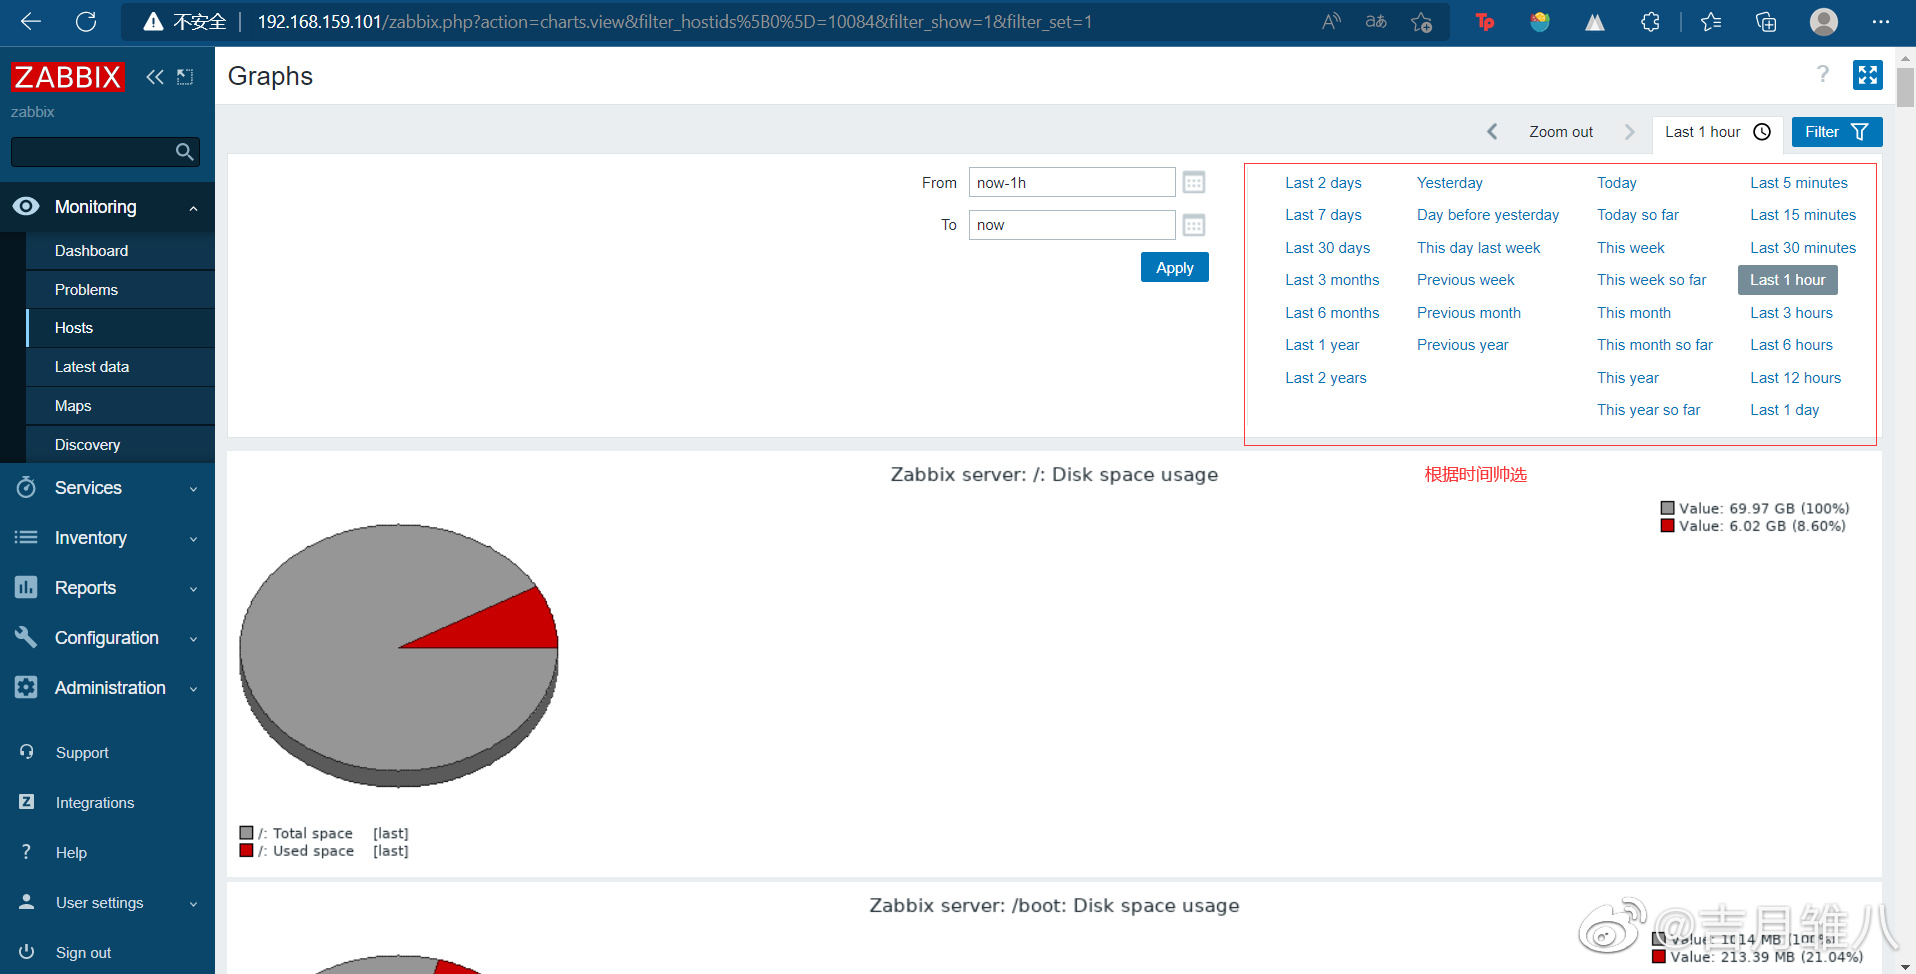The image size is (1916, 974).
Task: Click the From time input field
Action: click(1072, 182)
